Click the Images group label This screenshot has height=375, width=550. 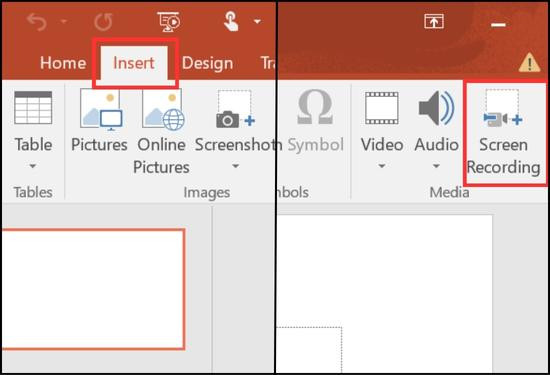tap(207, 193)
